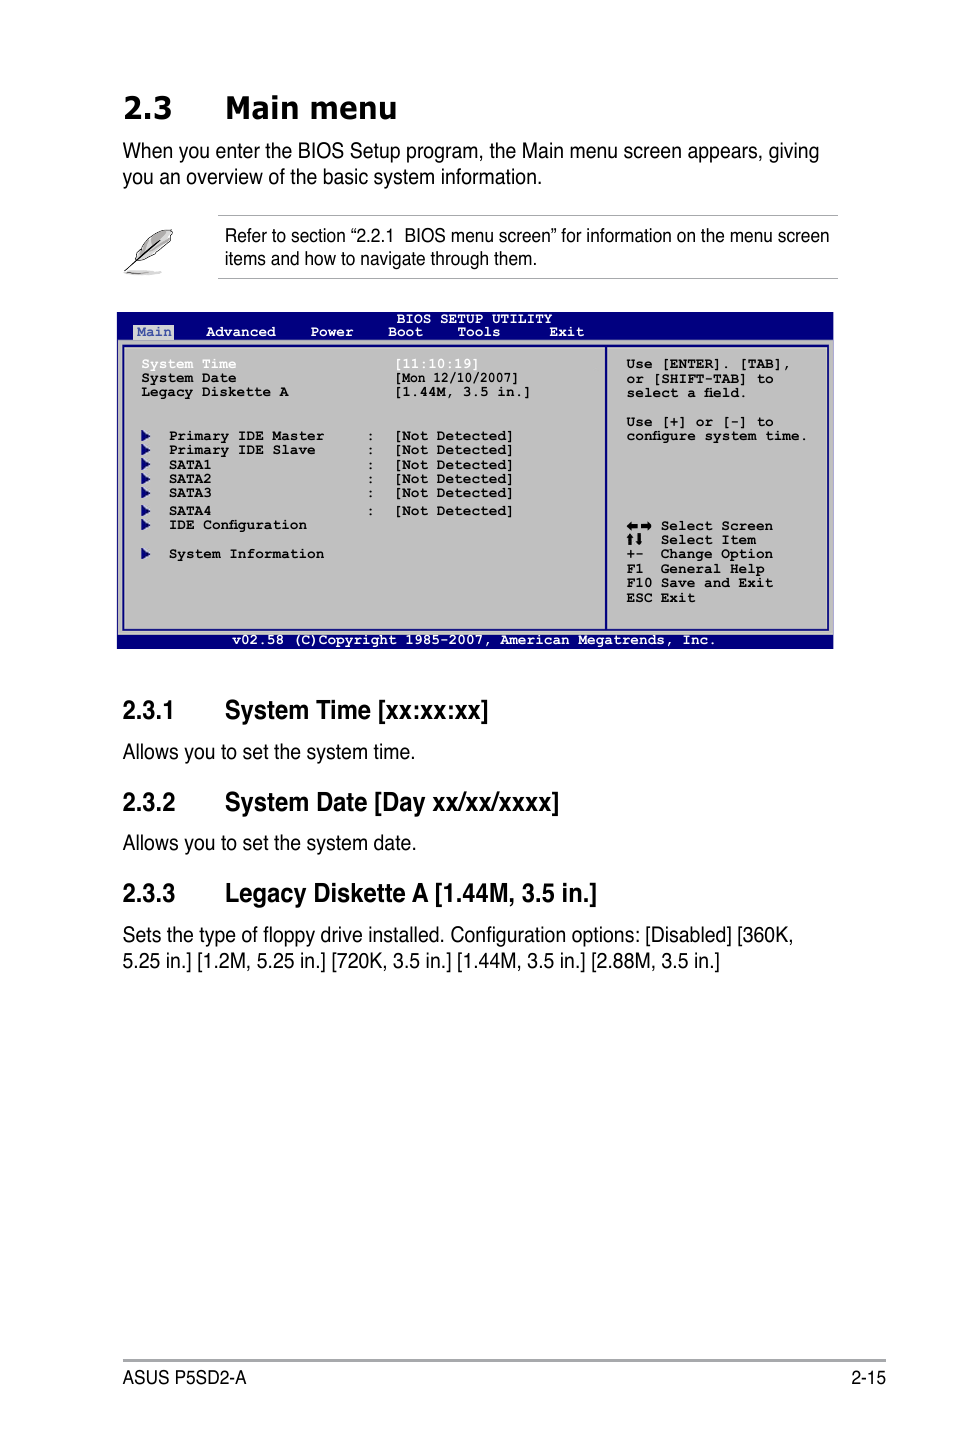Select the System Date label
Image resolution: width=954 pixels, height=1438 pixels.
point(189,378)
